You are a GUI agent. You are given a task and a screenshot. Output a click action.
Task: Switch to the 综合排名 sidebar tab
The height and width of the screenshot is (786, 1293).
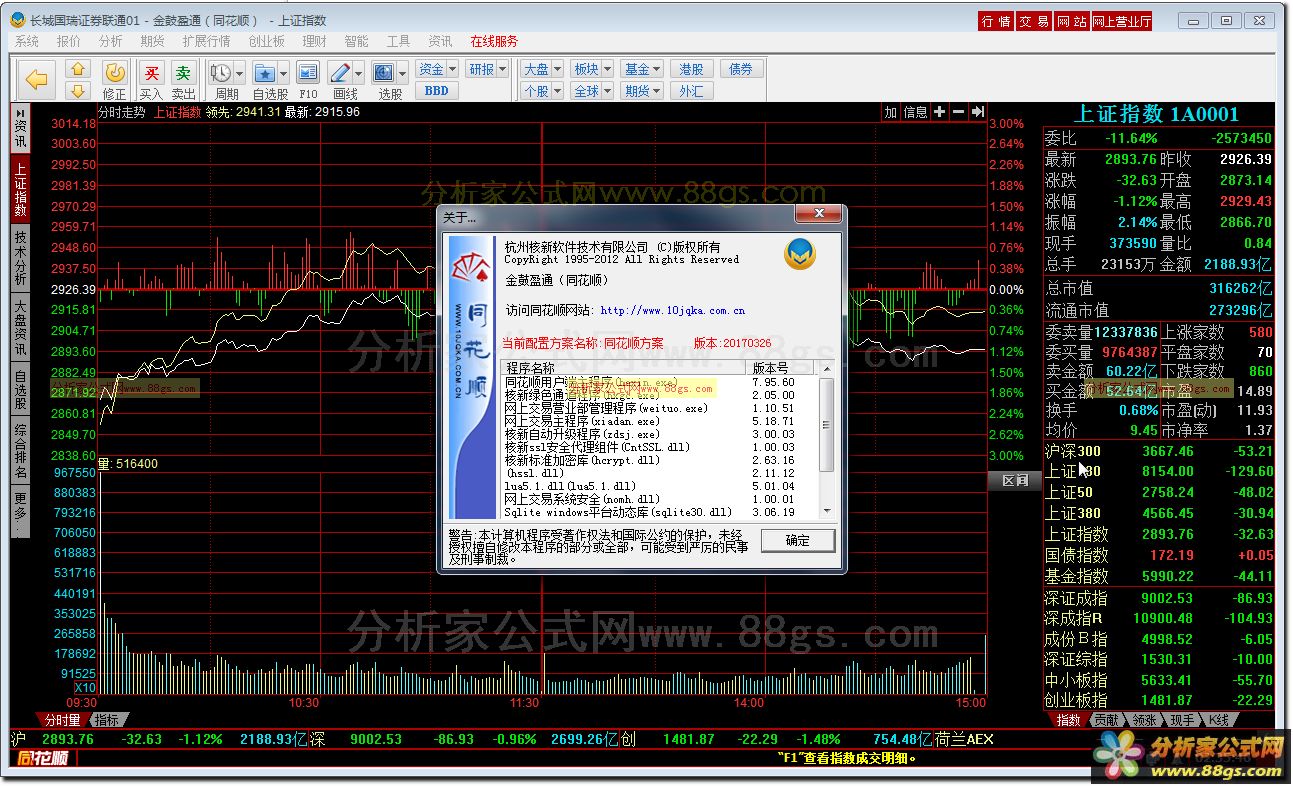20,451
